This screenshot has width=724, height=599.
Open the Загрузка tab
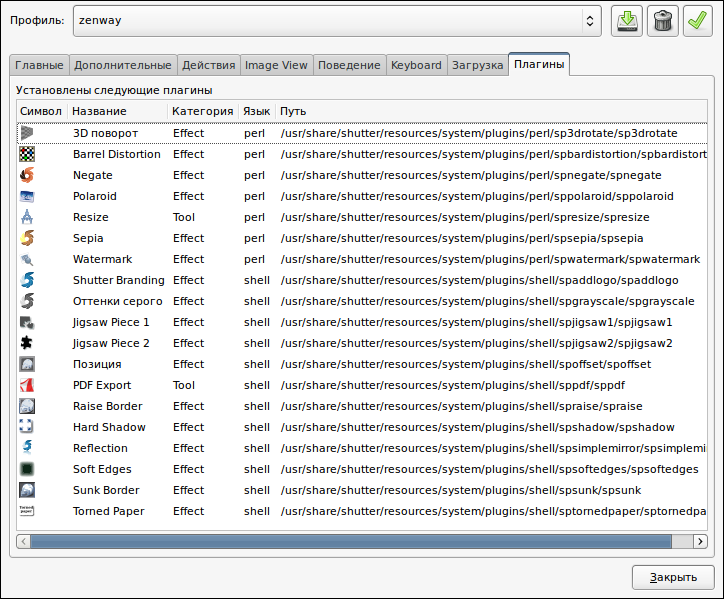click(477, 65)
